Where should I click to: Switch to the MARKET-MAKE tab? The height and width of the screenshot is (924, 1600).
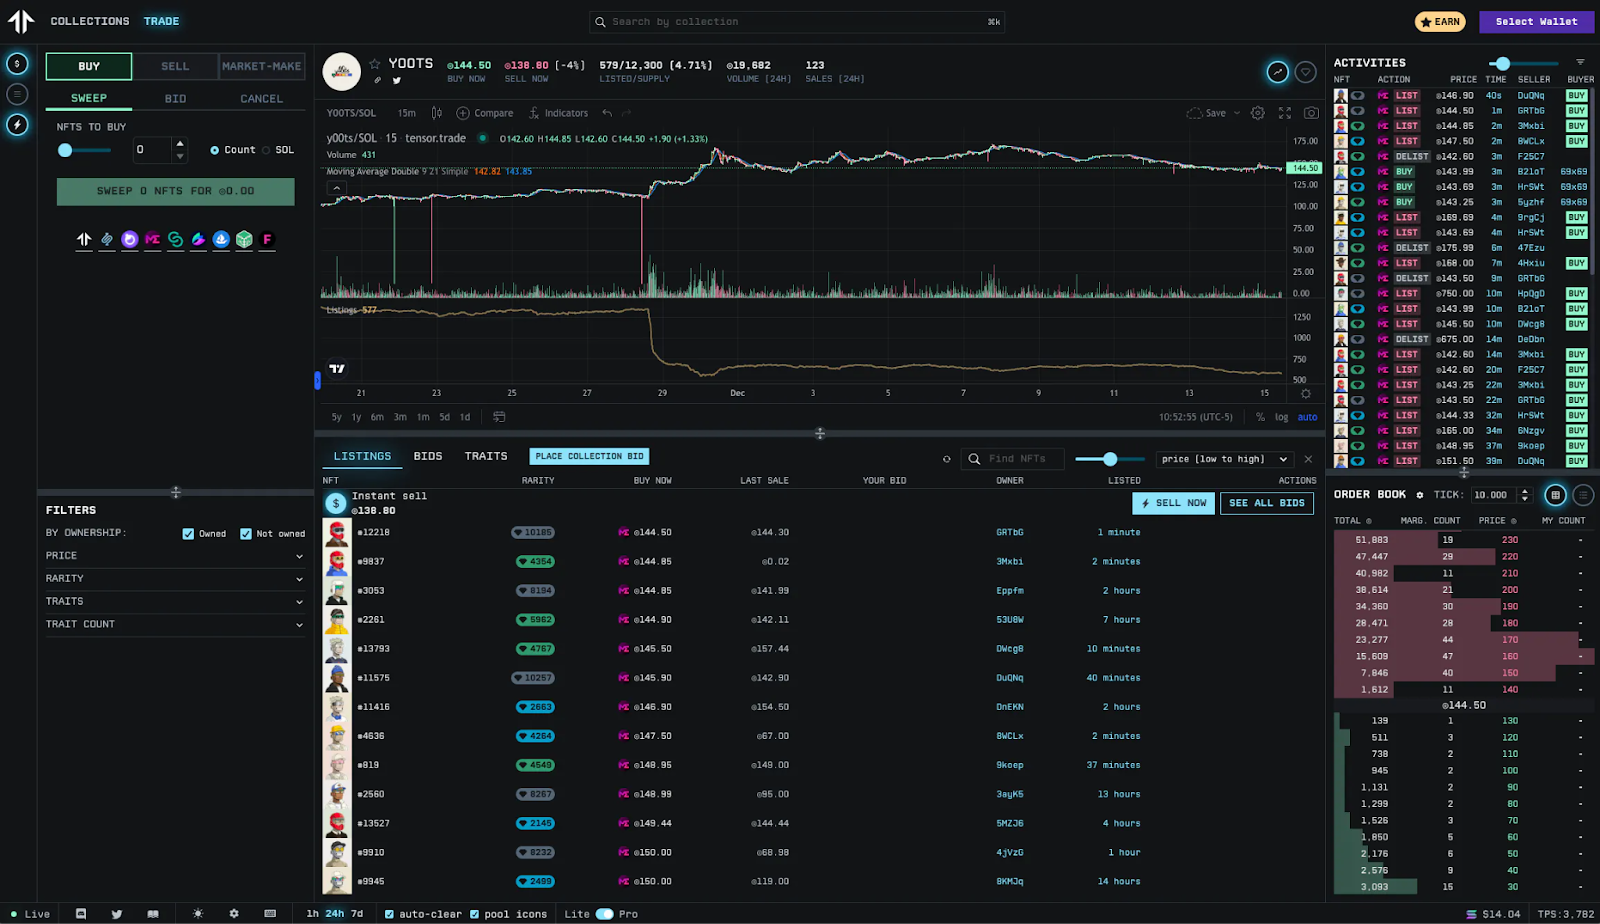[x=262, y=66]
